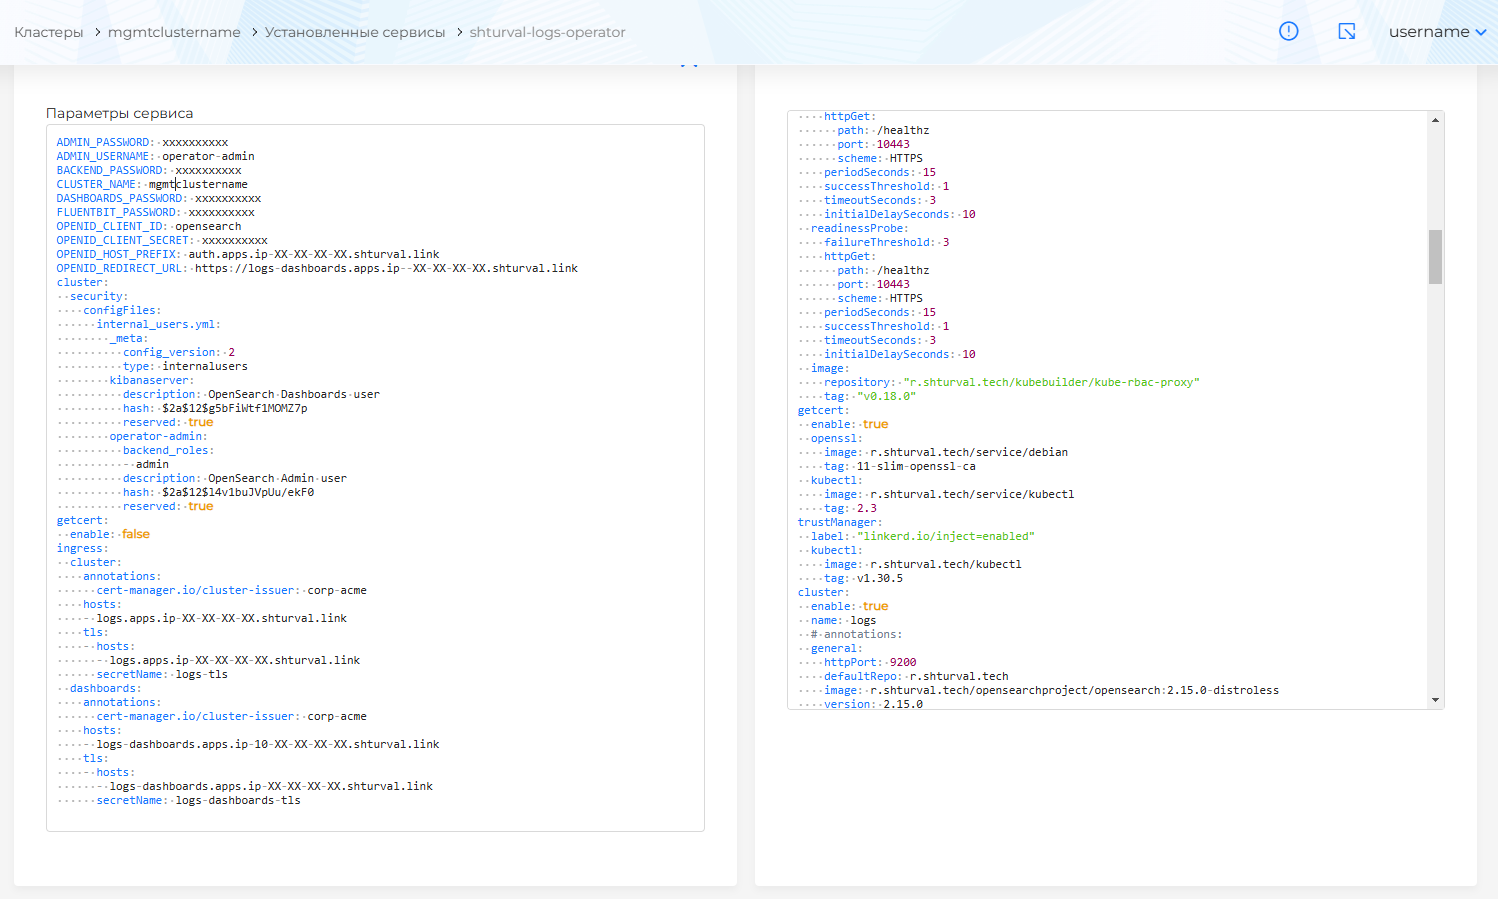Image resolution: width=1498 pixels, height=899 pixels.
Task: Open mgmtclustername breadcrumb link
Action: 174,32
